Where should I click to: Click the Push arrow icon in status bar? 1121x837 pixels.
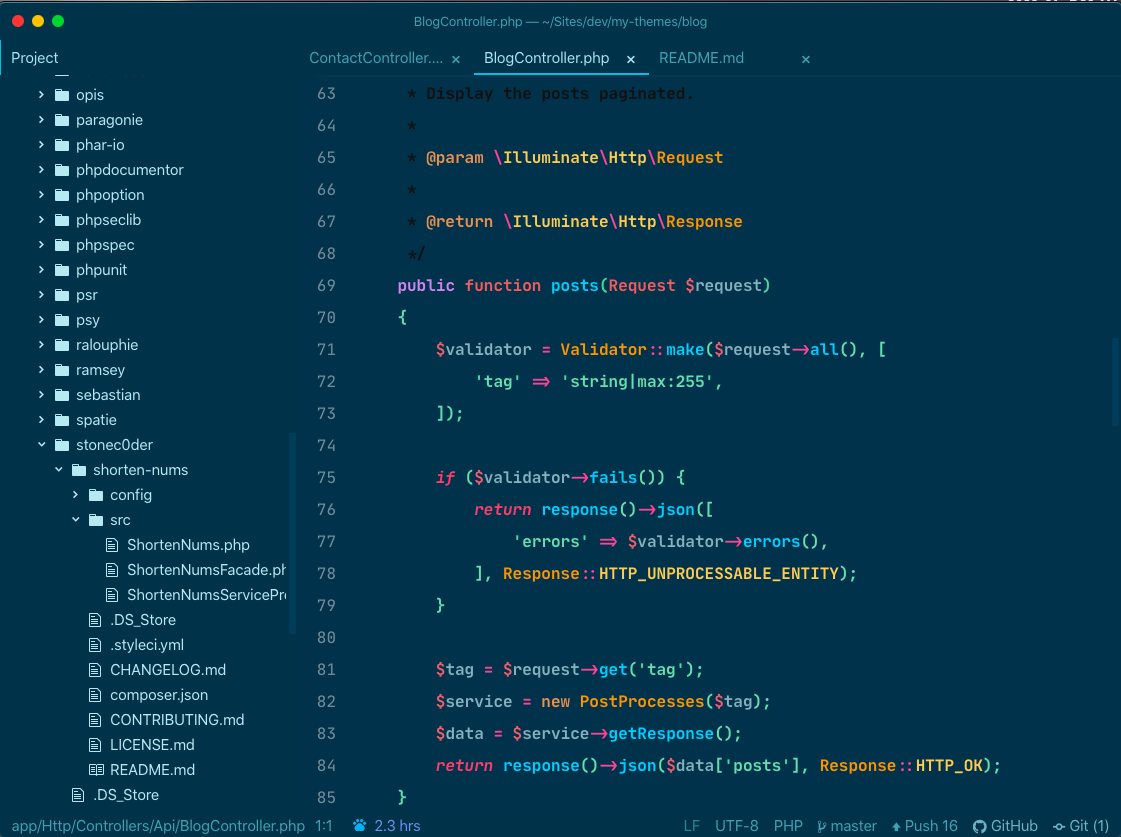[x=896, y=826]
